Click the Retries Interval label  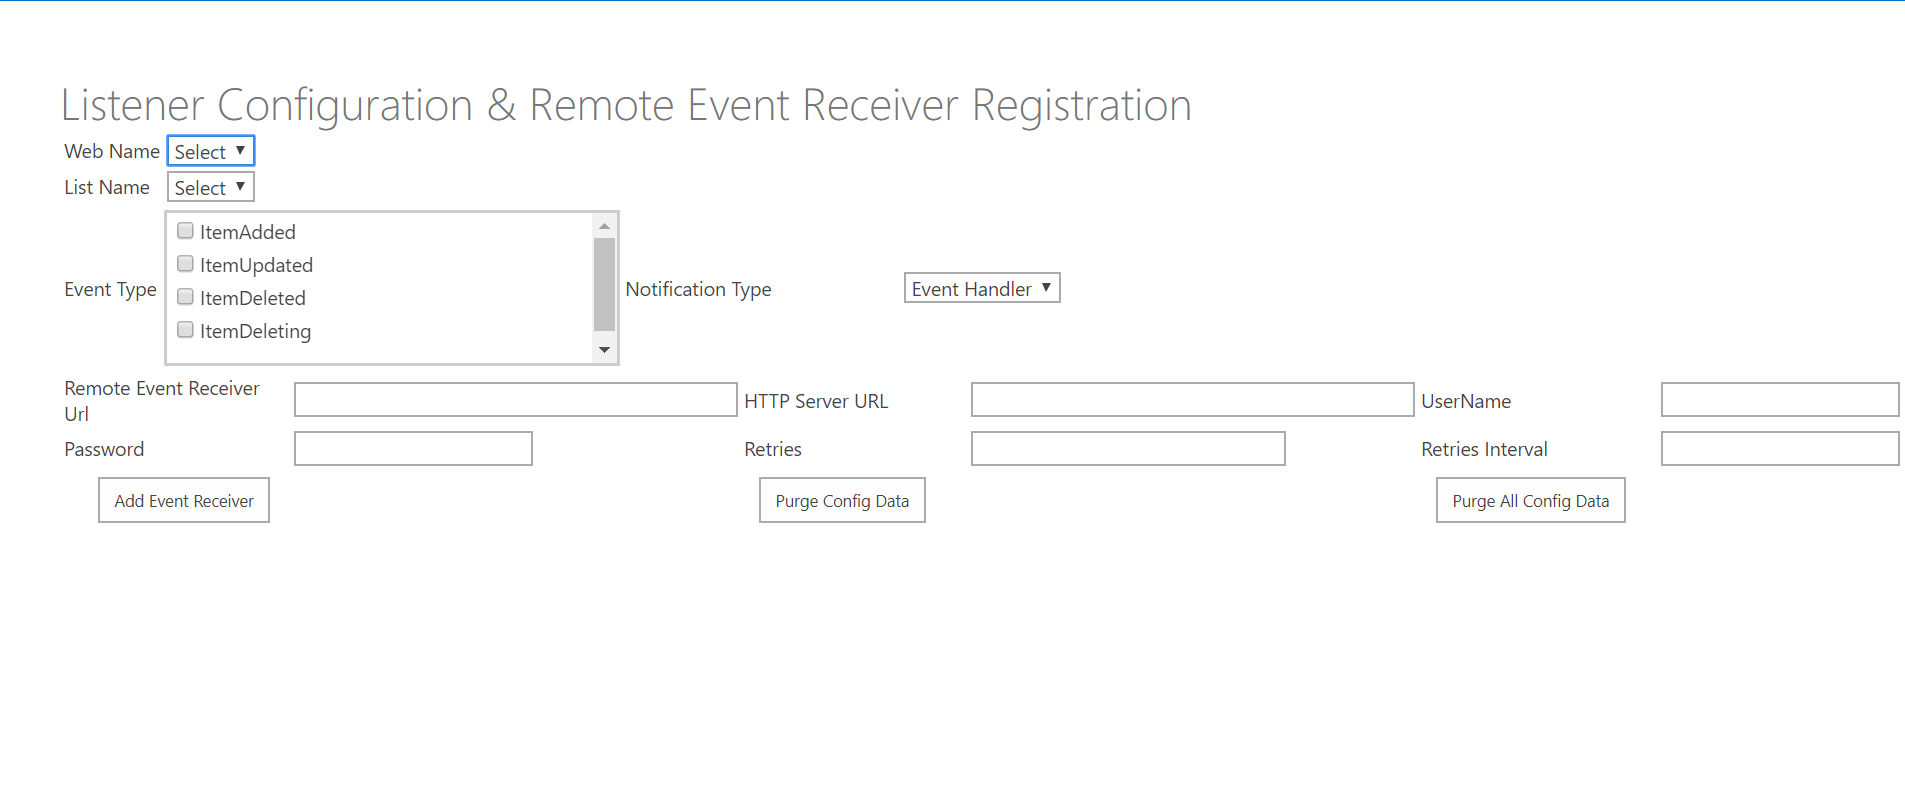coord(1484,449)
